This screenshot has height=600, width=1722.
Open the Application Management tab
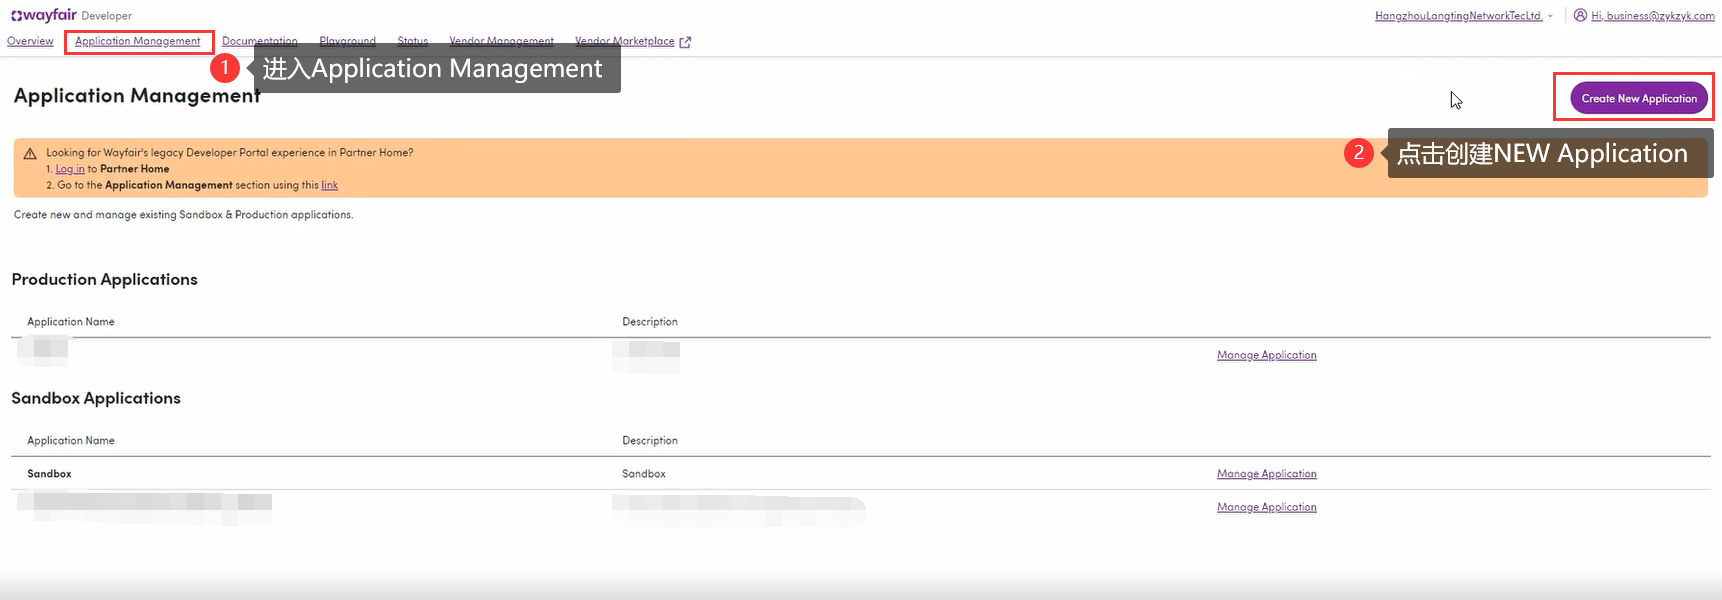click(x=137, y=41)
